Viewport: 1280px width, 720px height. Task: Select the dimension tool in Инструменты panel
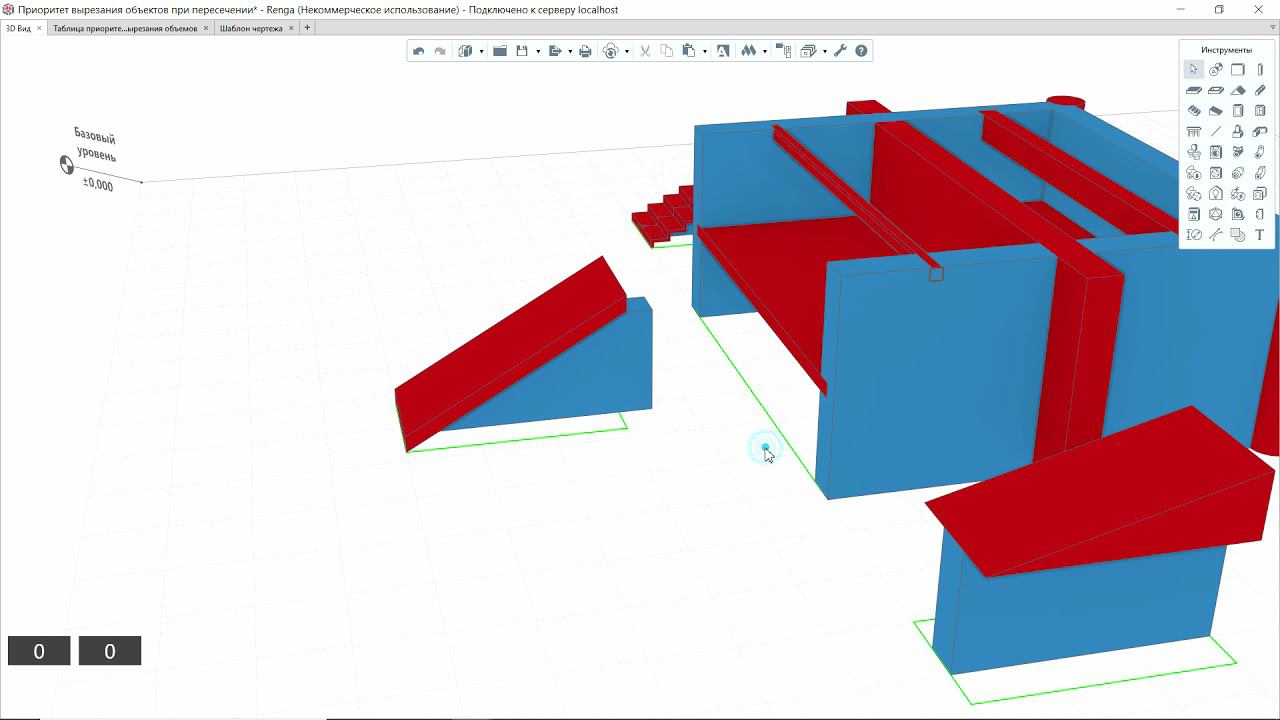[1193, 235]
